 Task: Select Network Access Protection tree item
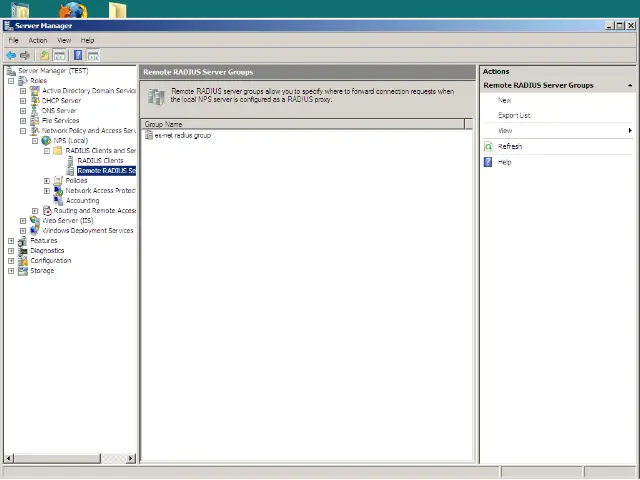pos(100,191)
